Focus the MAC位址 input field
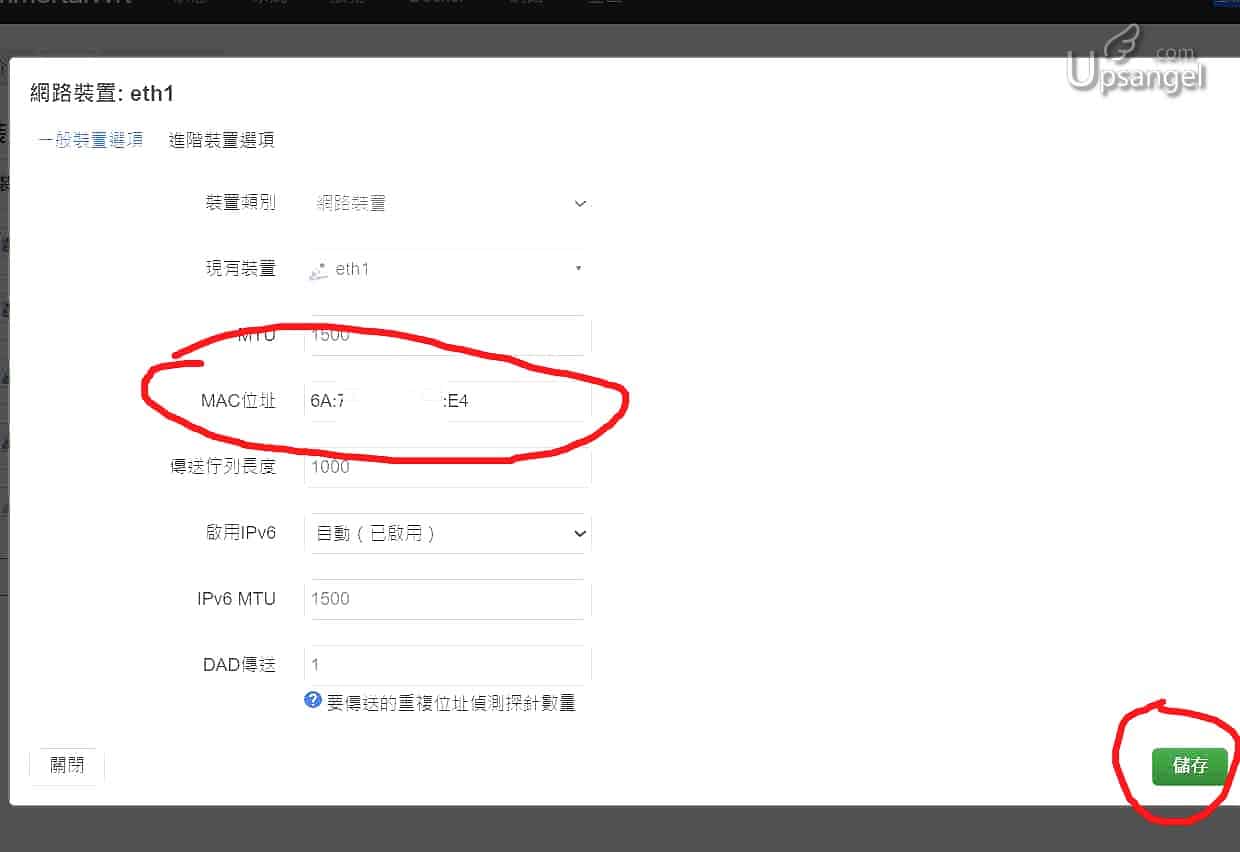The image size is (1240, 852). 447,401
